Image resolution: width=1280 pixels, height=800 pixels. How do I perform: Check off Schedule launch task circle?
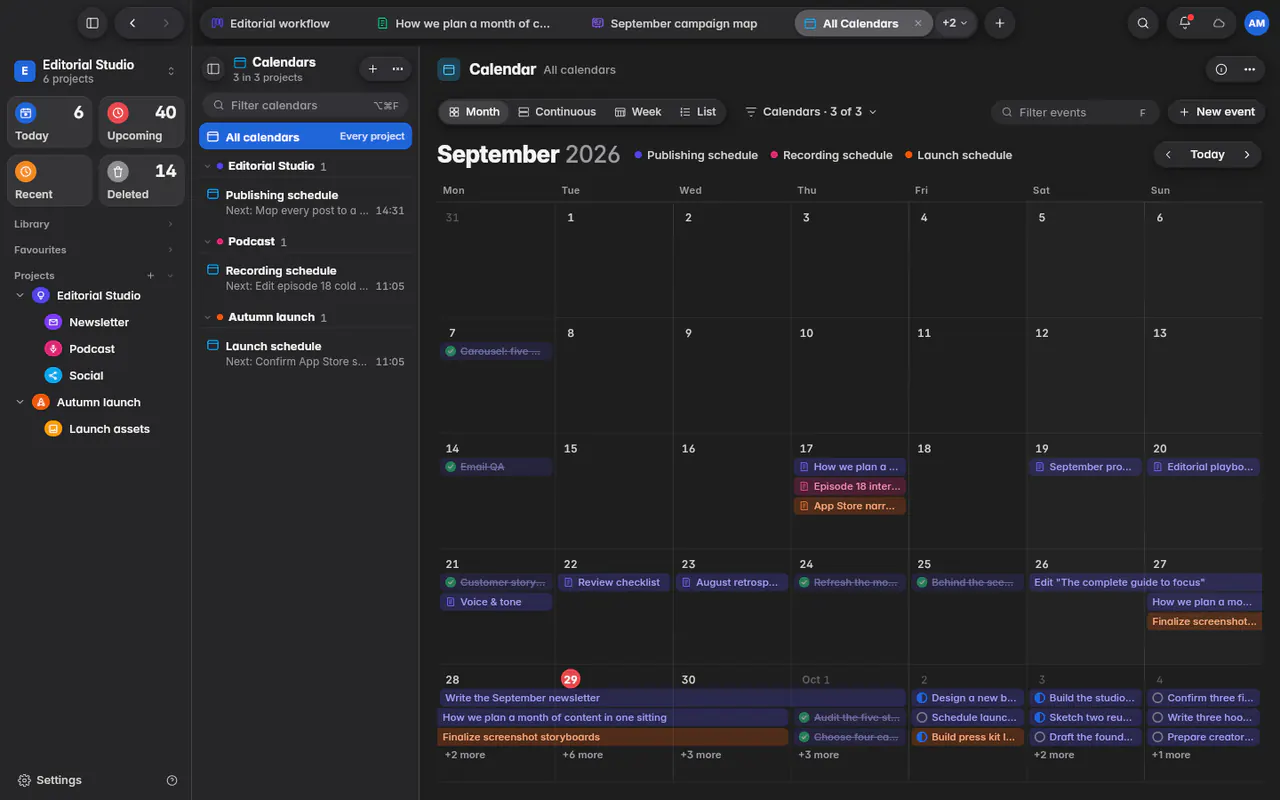[x=922, y=717]
